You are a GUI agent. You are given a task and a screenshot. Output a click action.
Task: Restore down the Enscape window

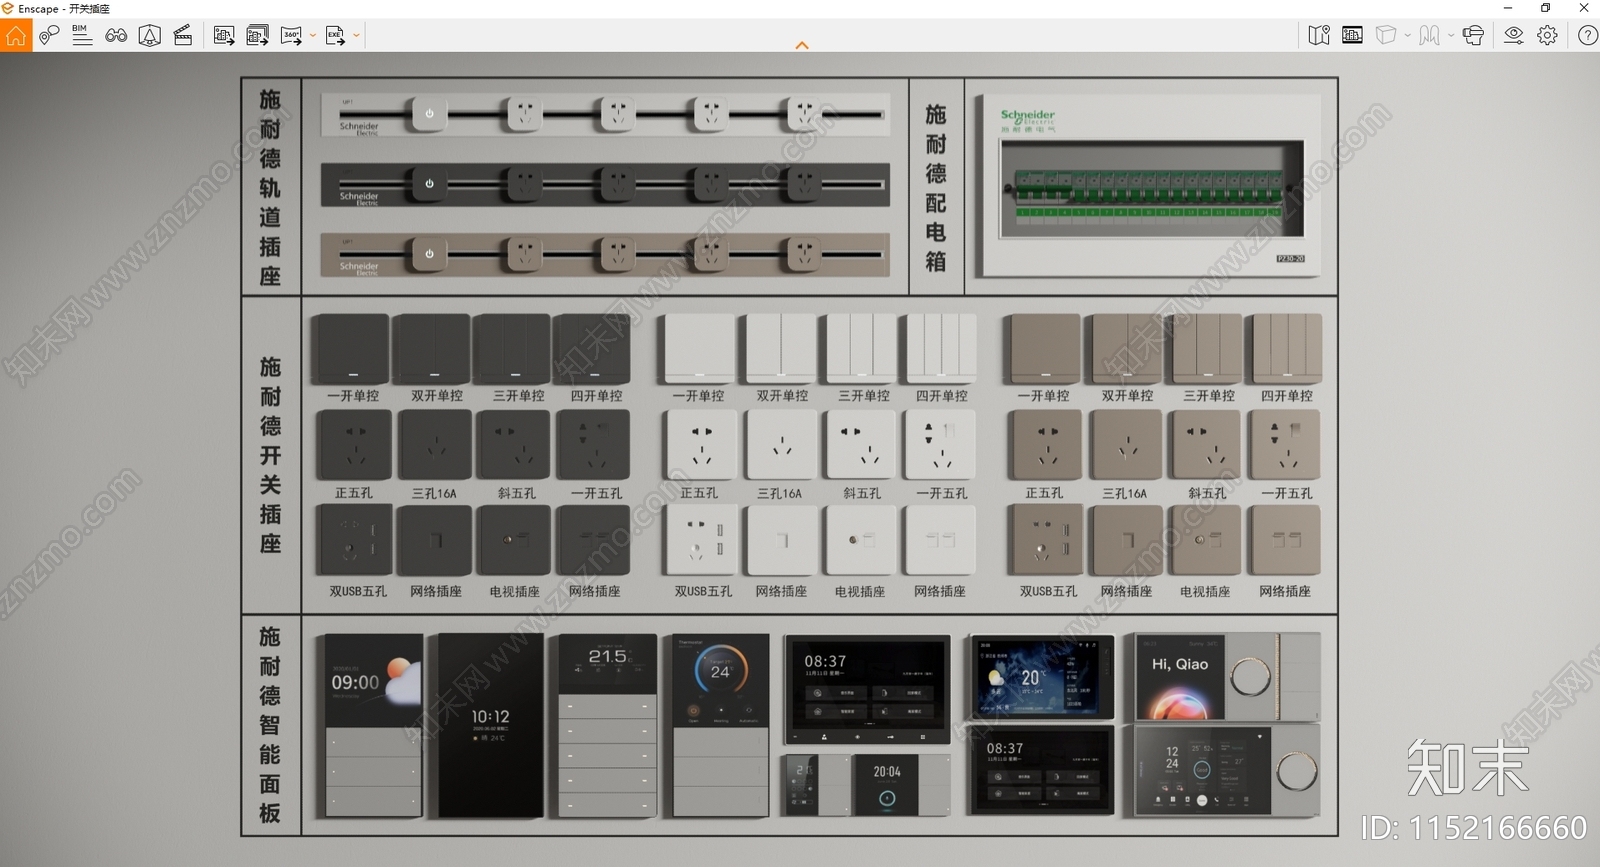coord(1546,8)
